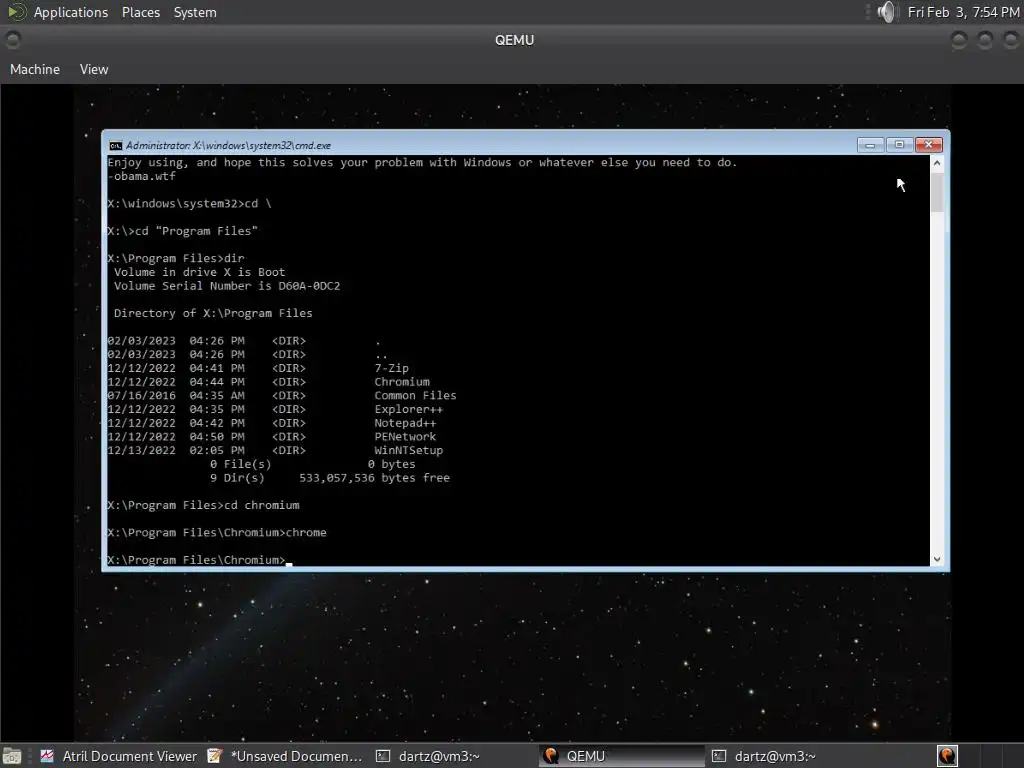Click the cmd scrollbar thumb
The height and width of the screenshot is (768, 1024).
point(937,193)
